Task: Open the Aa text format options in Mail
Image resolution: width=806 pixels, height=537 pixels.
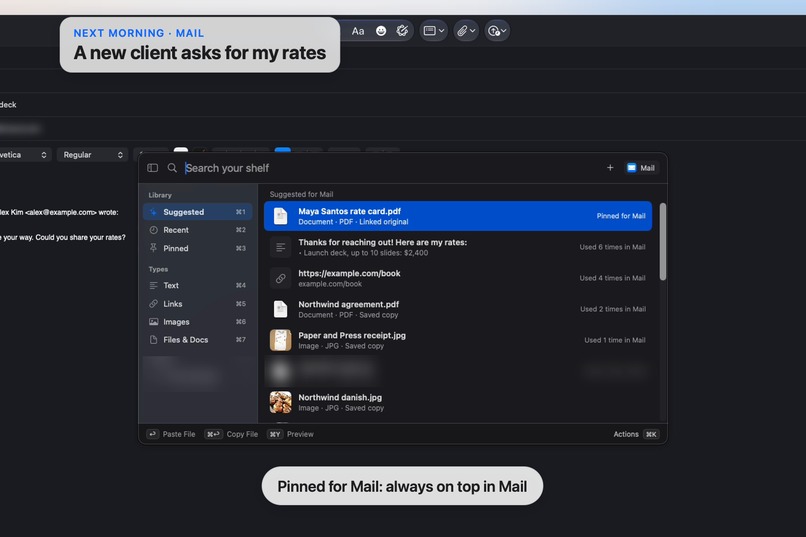Action: pos(358,31)
